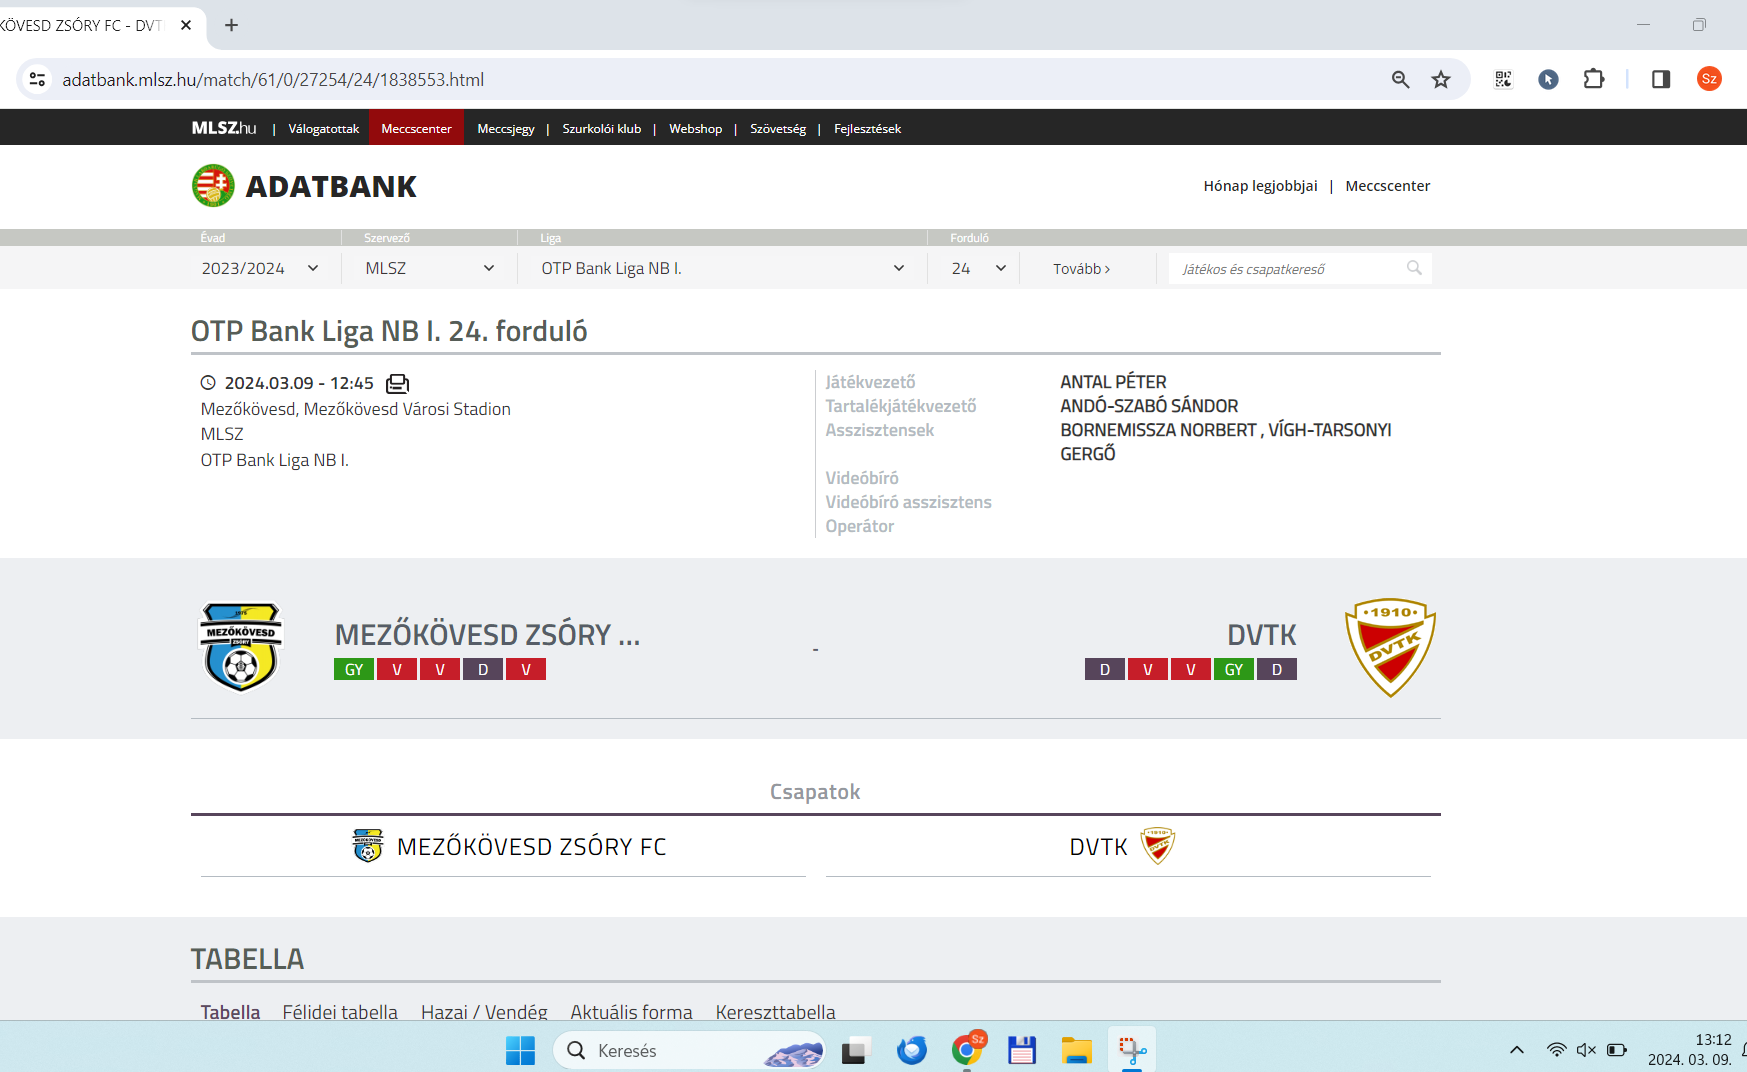1747x1072 pixels.
Task: Open File Explorer from taskbar
Action: [1076, 1050]
